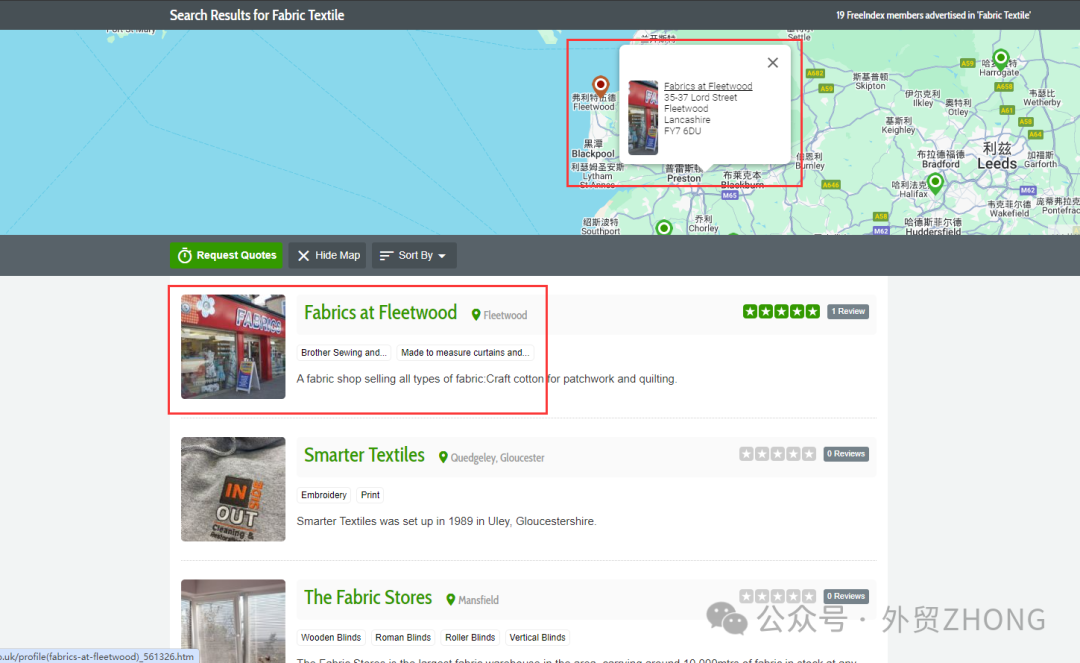The height and width of the screenshot is (663, 1080).
Task: Select the Brother Sewing and... tag
Action: (x=343, y=353)
